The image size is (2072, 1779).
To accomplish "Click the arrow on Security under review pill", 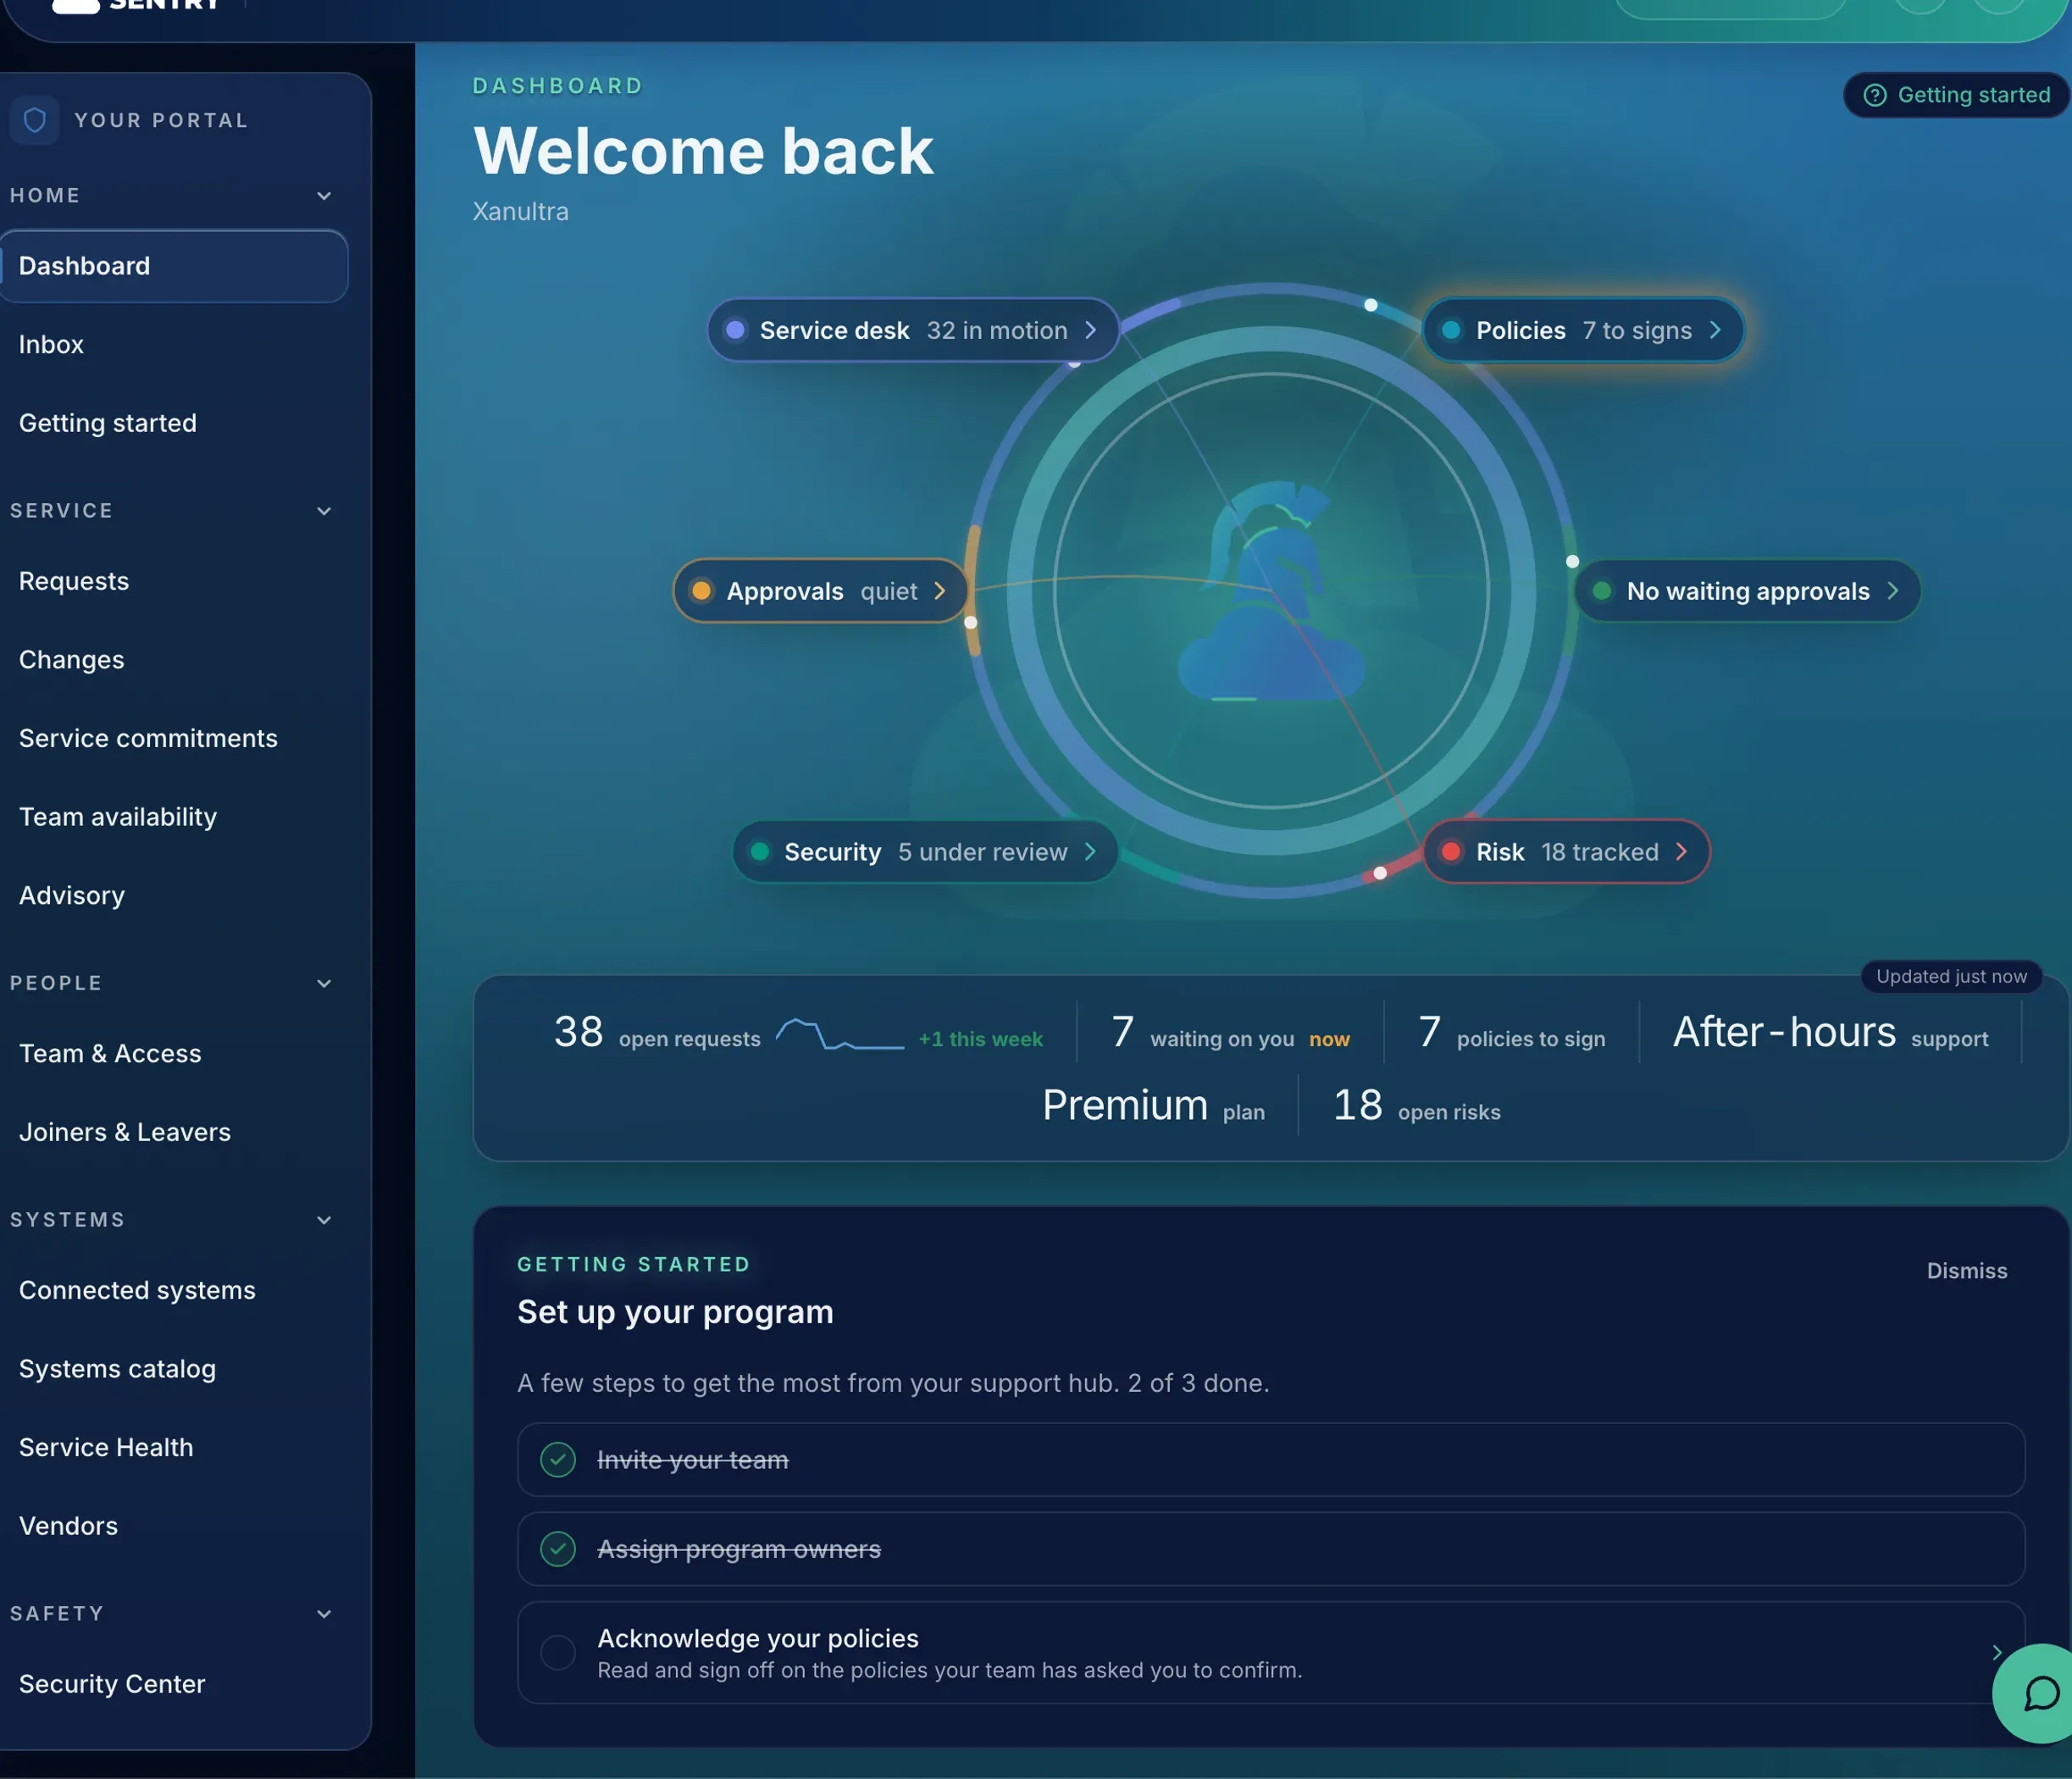I will (x=1090, y=851).
